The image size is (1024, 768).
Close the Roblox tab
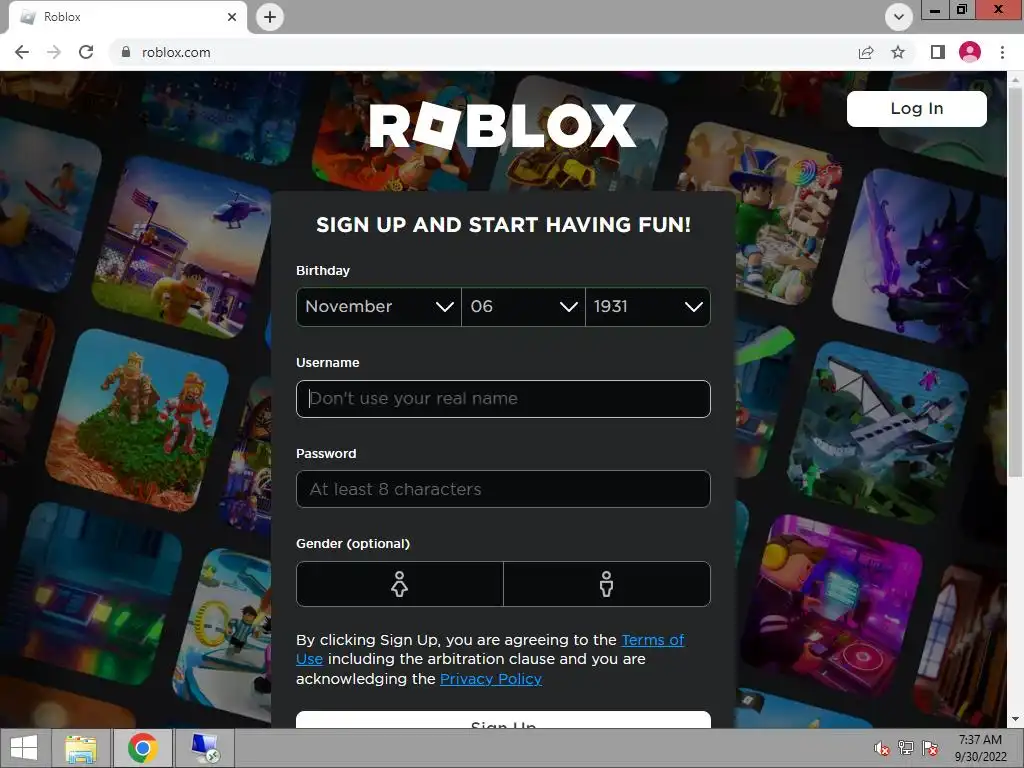point(232,17)
